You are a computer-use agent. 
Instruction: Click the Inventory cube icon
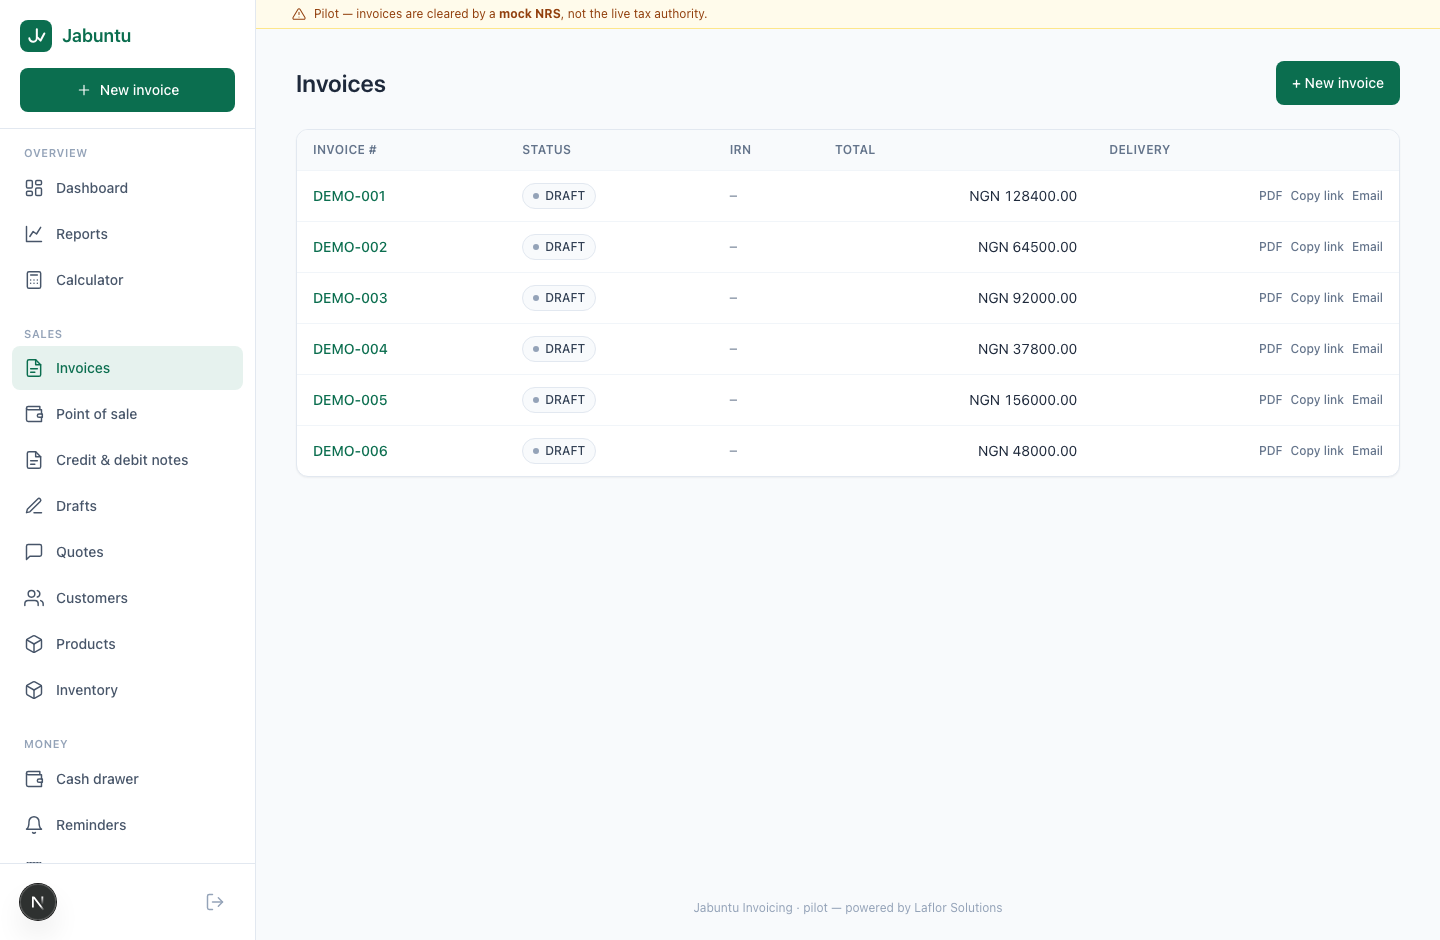point(34,690)
